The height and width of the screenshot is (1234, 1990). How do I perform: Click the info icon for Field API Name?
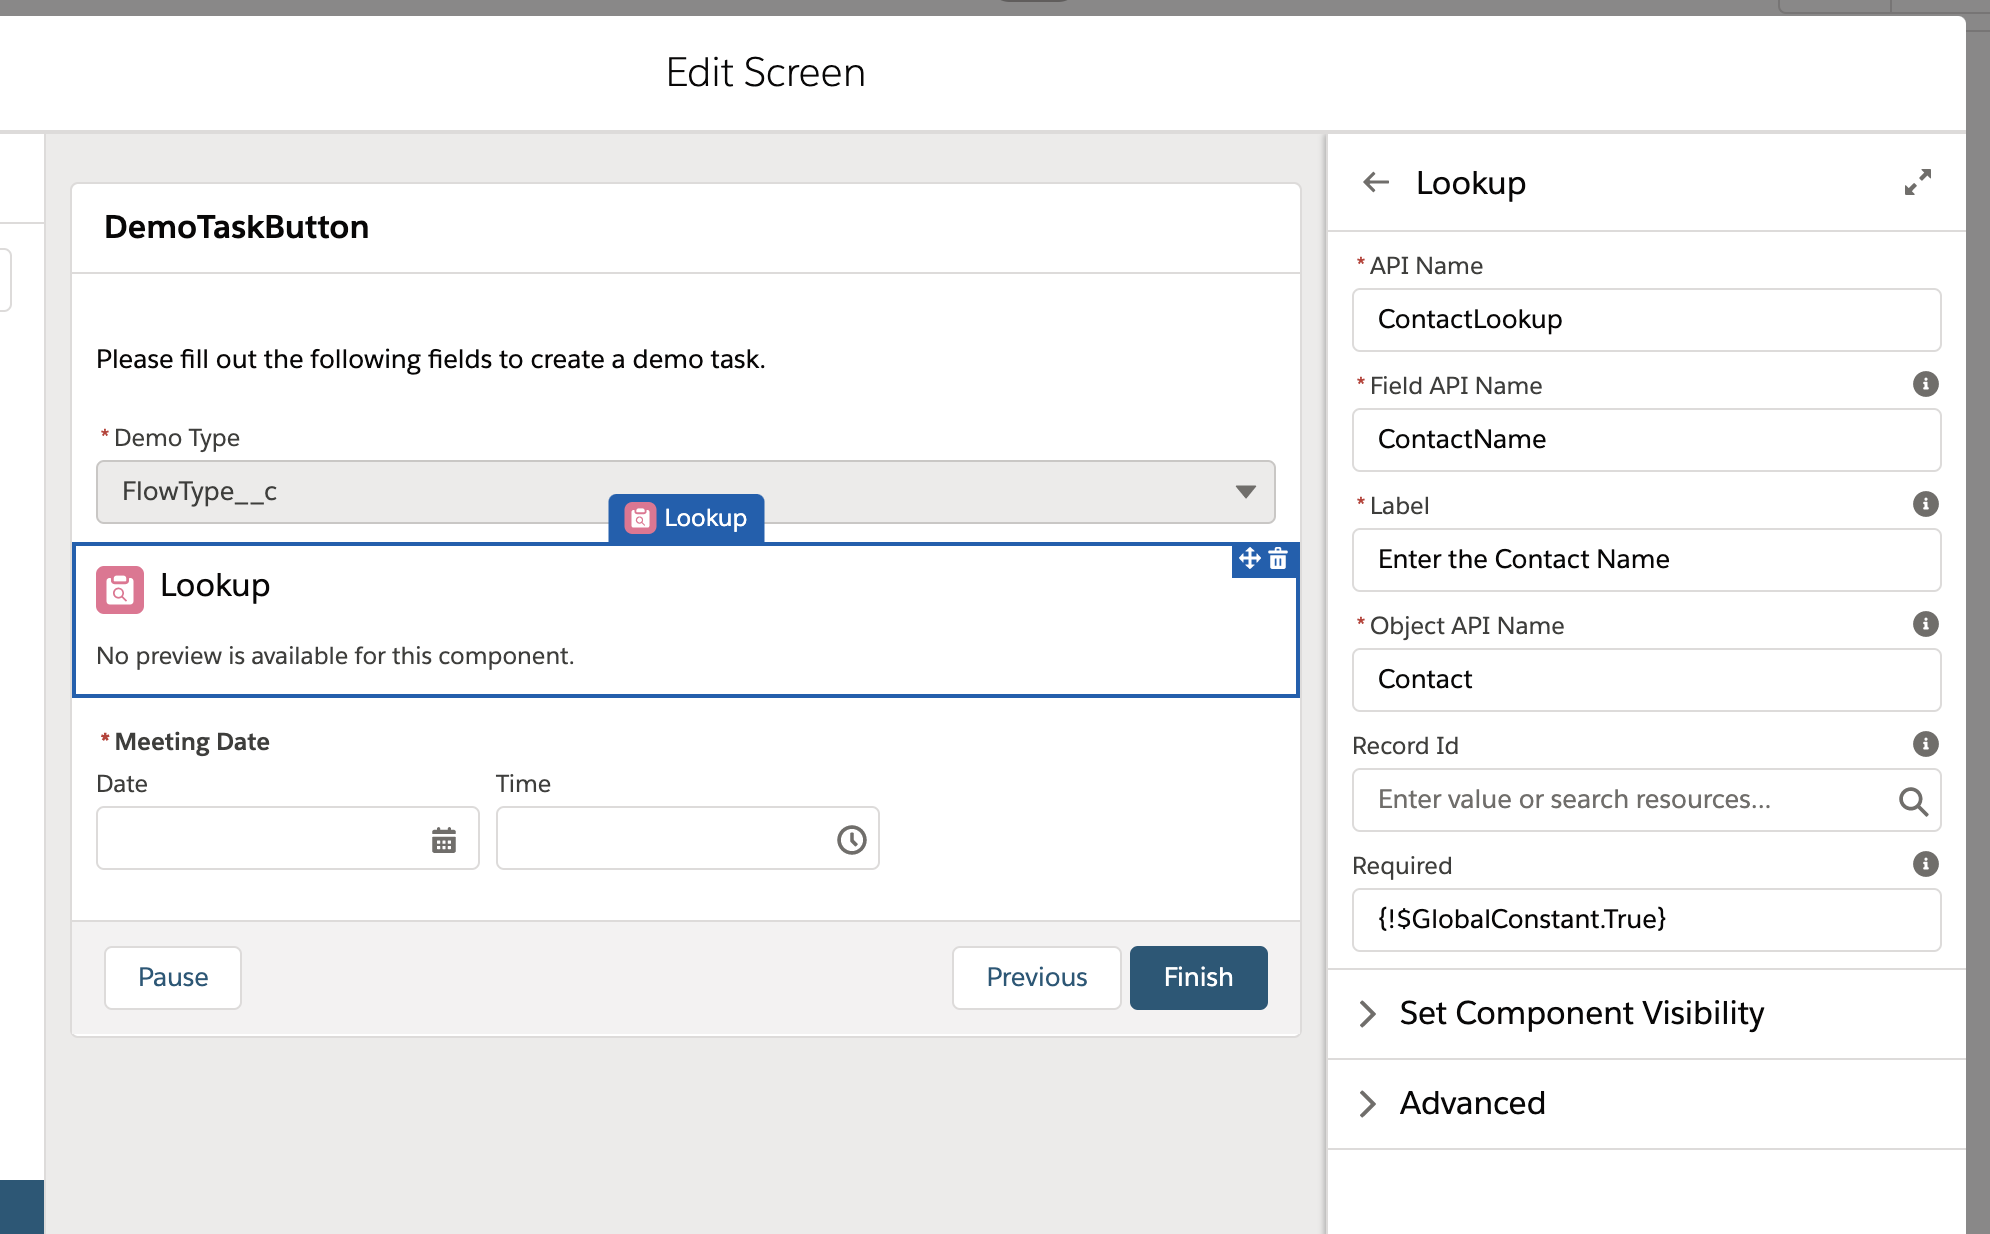1925,385
